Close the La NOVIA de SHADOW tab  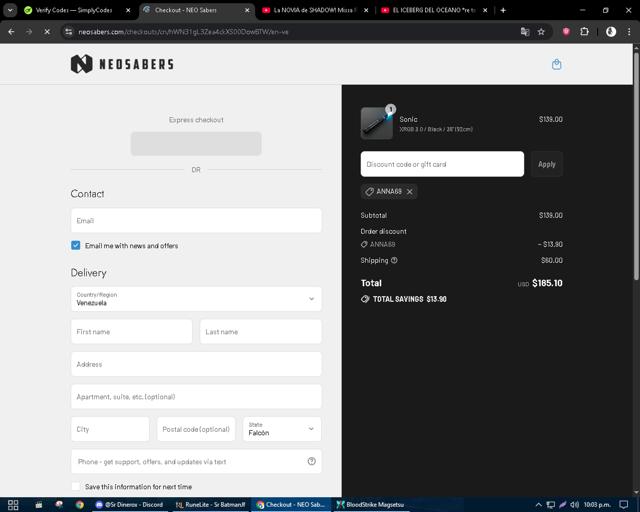pyautogui.click(x=366, y=10)
